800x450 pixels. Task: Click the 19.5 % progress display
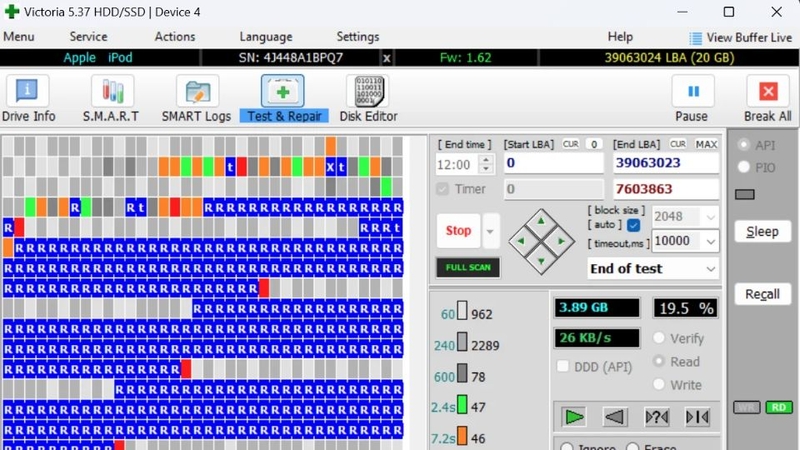686,308
